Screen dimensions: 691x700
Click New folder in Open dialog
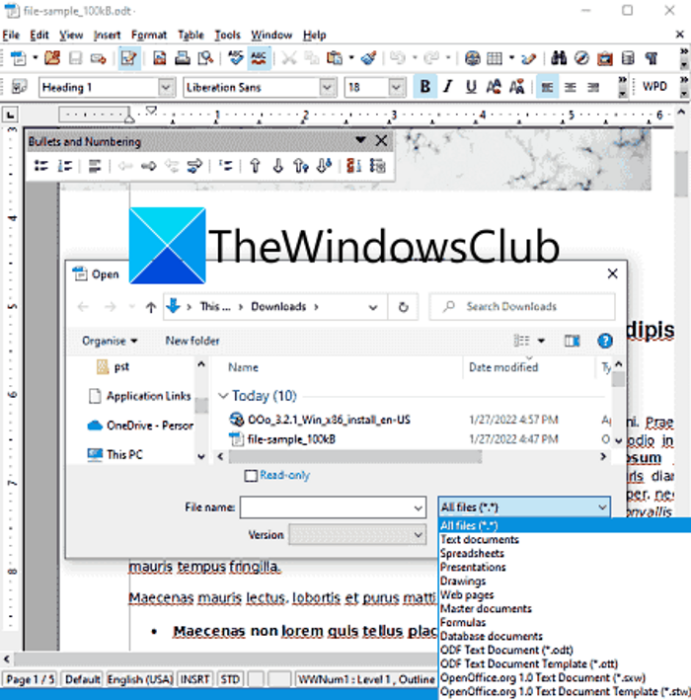click(x=192, y=341)
